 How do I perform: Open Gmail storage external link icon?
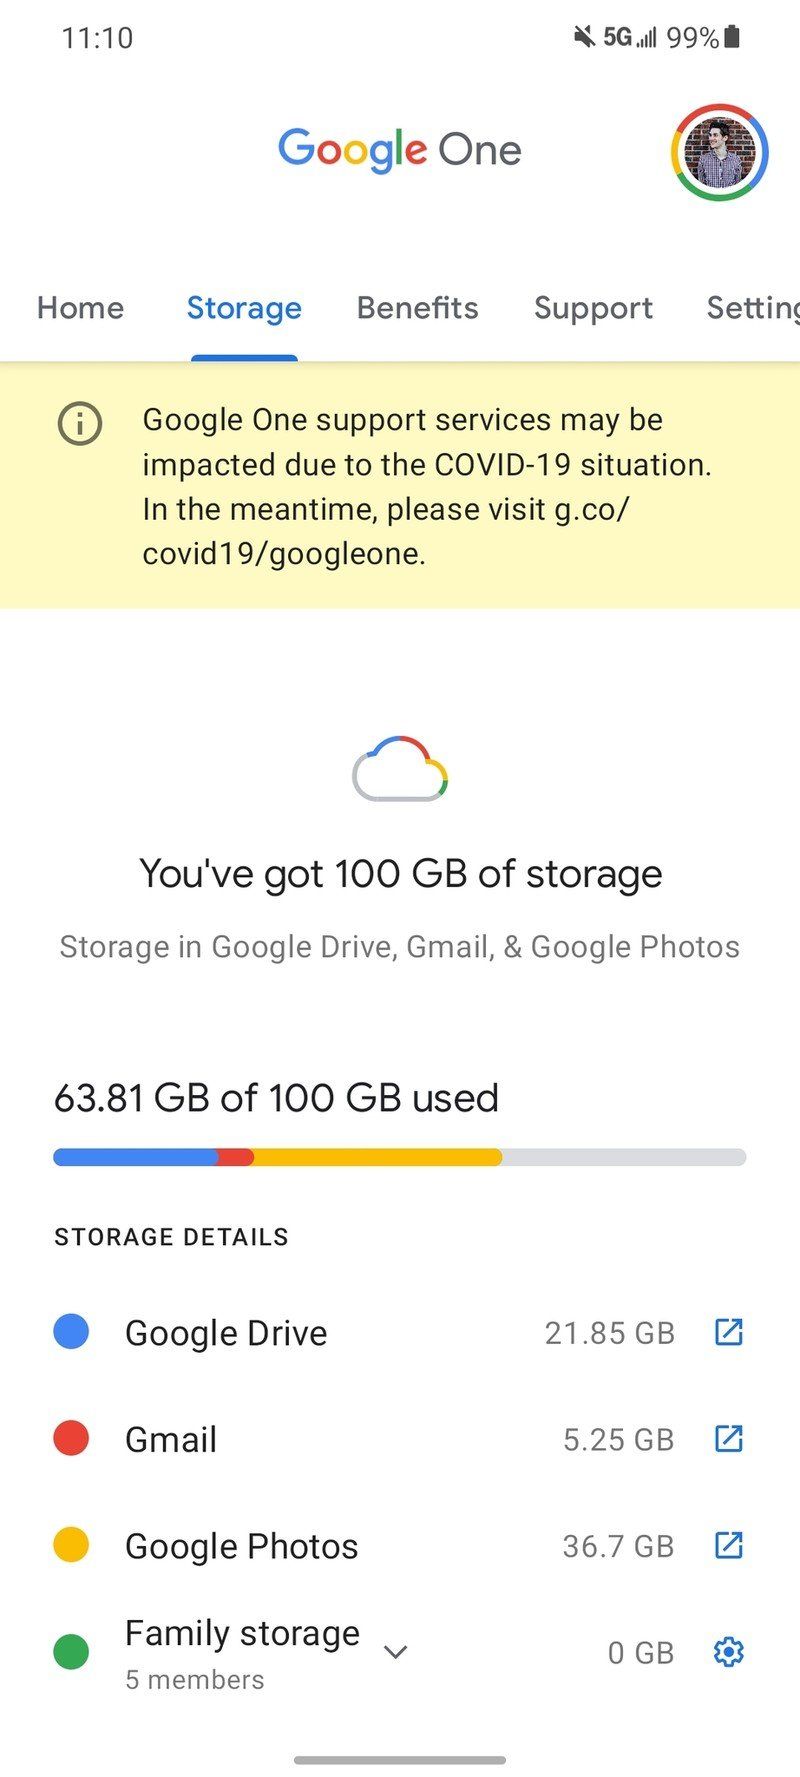[x=728, y=1439]
